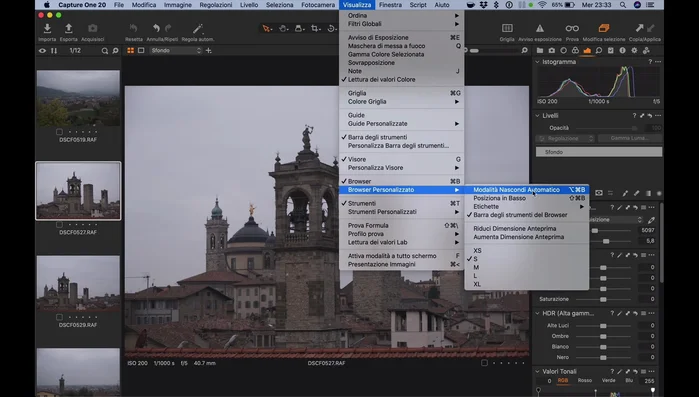This screenshot has width=699, height=397.
Task: Open the Library folder tool tab
Action: [x=540, y=51]
